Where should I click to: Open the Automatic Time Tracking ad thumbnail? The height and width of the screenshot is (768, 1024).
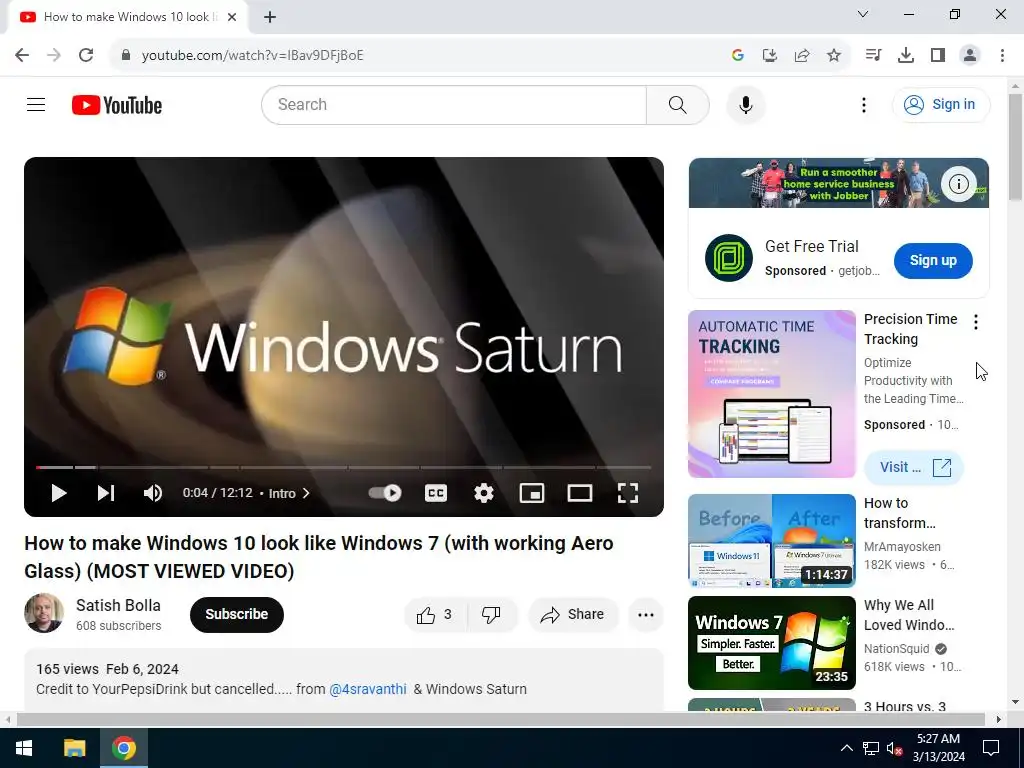tap(771, 394)
